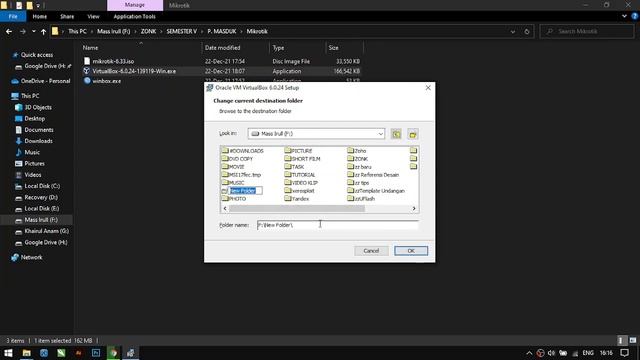
Task: Click the OK button in setup dialog
Action: tap(411, 251)
